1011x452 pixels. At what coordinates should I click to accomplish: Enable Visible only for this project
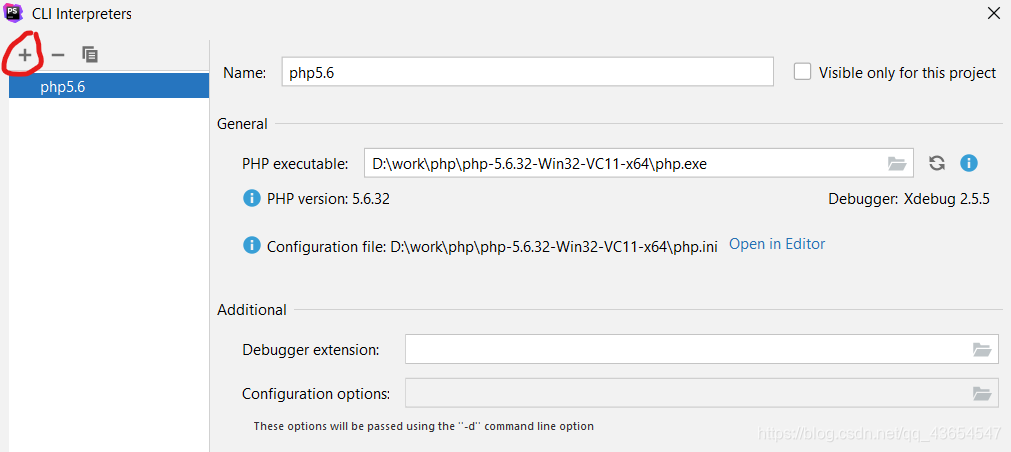click(802, 72)
